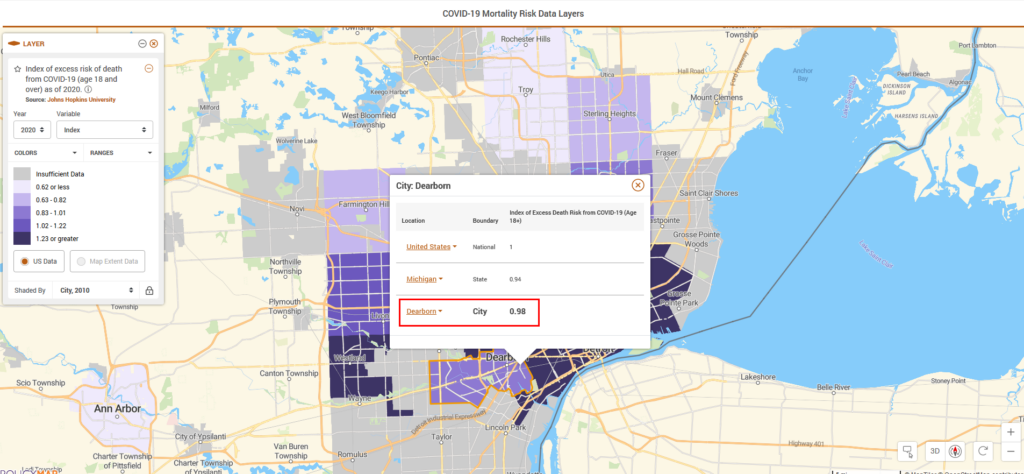Expand the COLORS menu
Viewport: 1024px width, 474px height.
45,153
